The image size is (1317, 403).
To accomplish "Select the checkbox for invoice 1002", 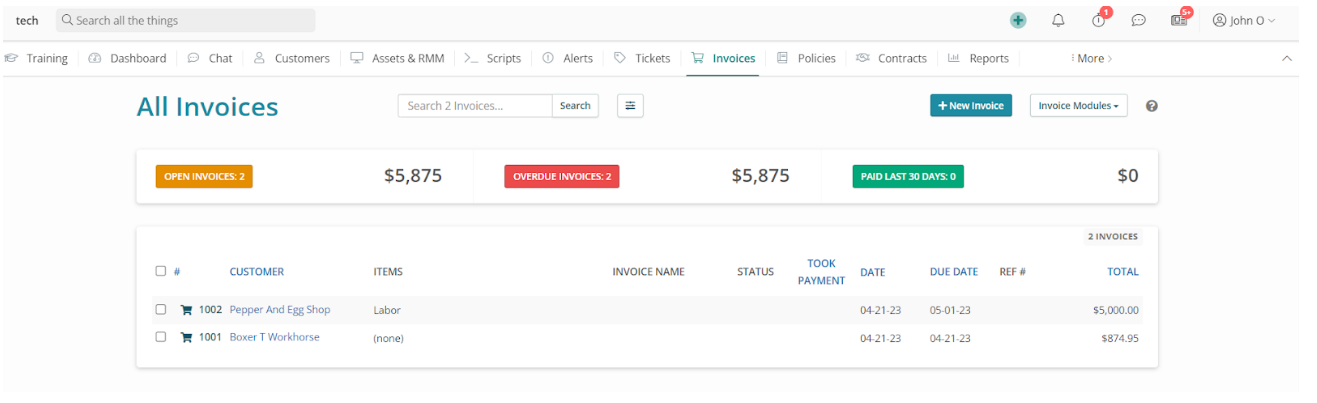I will pyautogui.click(x=161, y=310).
